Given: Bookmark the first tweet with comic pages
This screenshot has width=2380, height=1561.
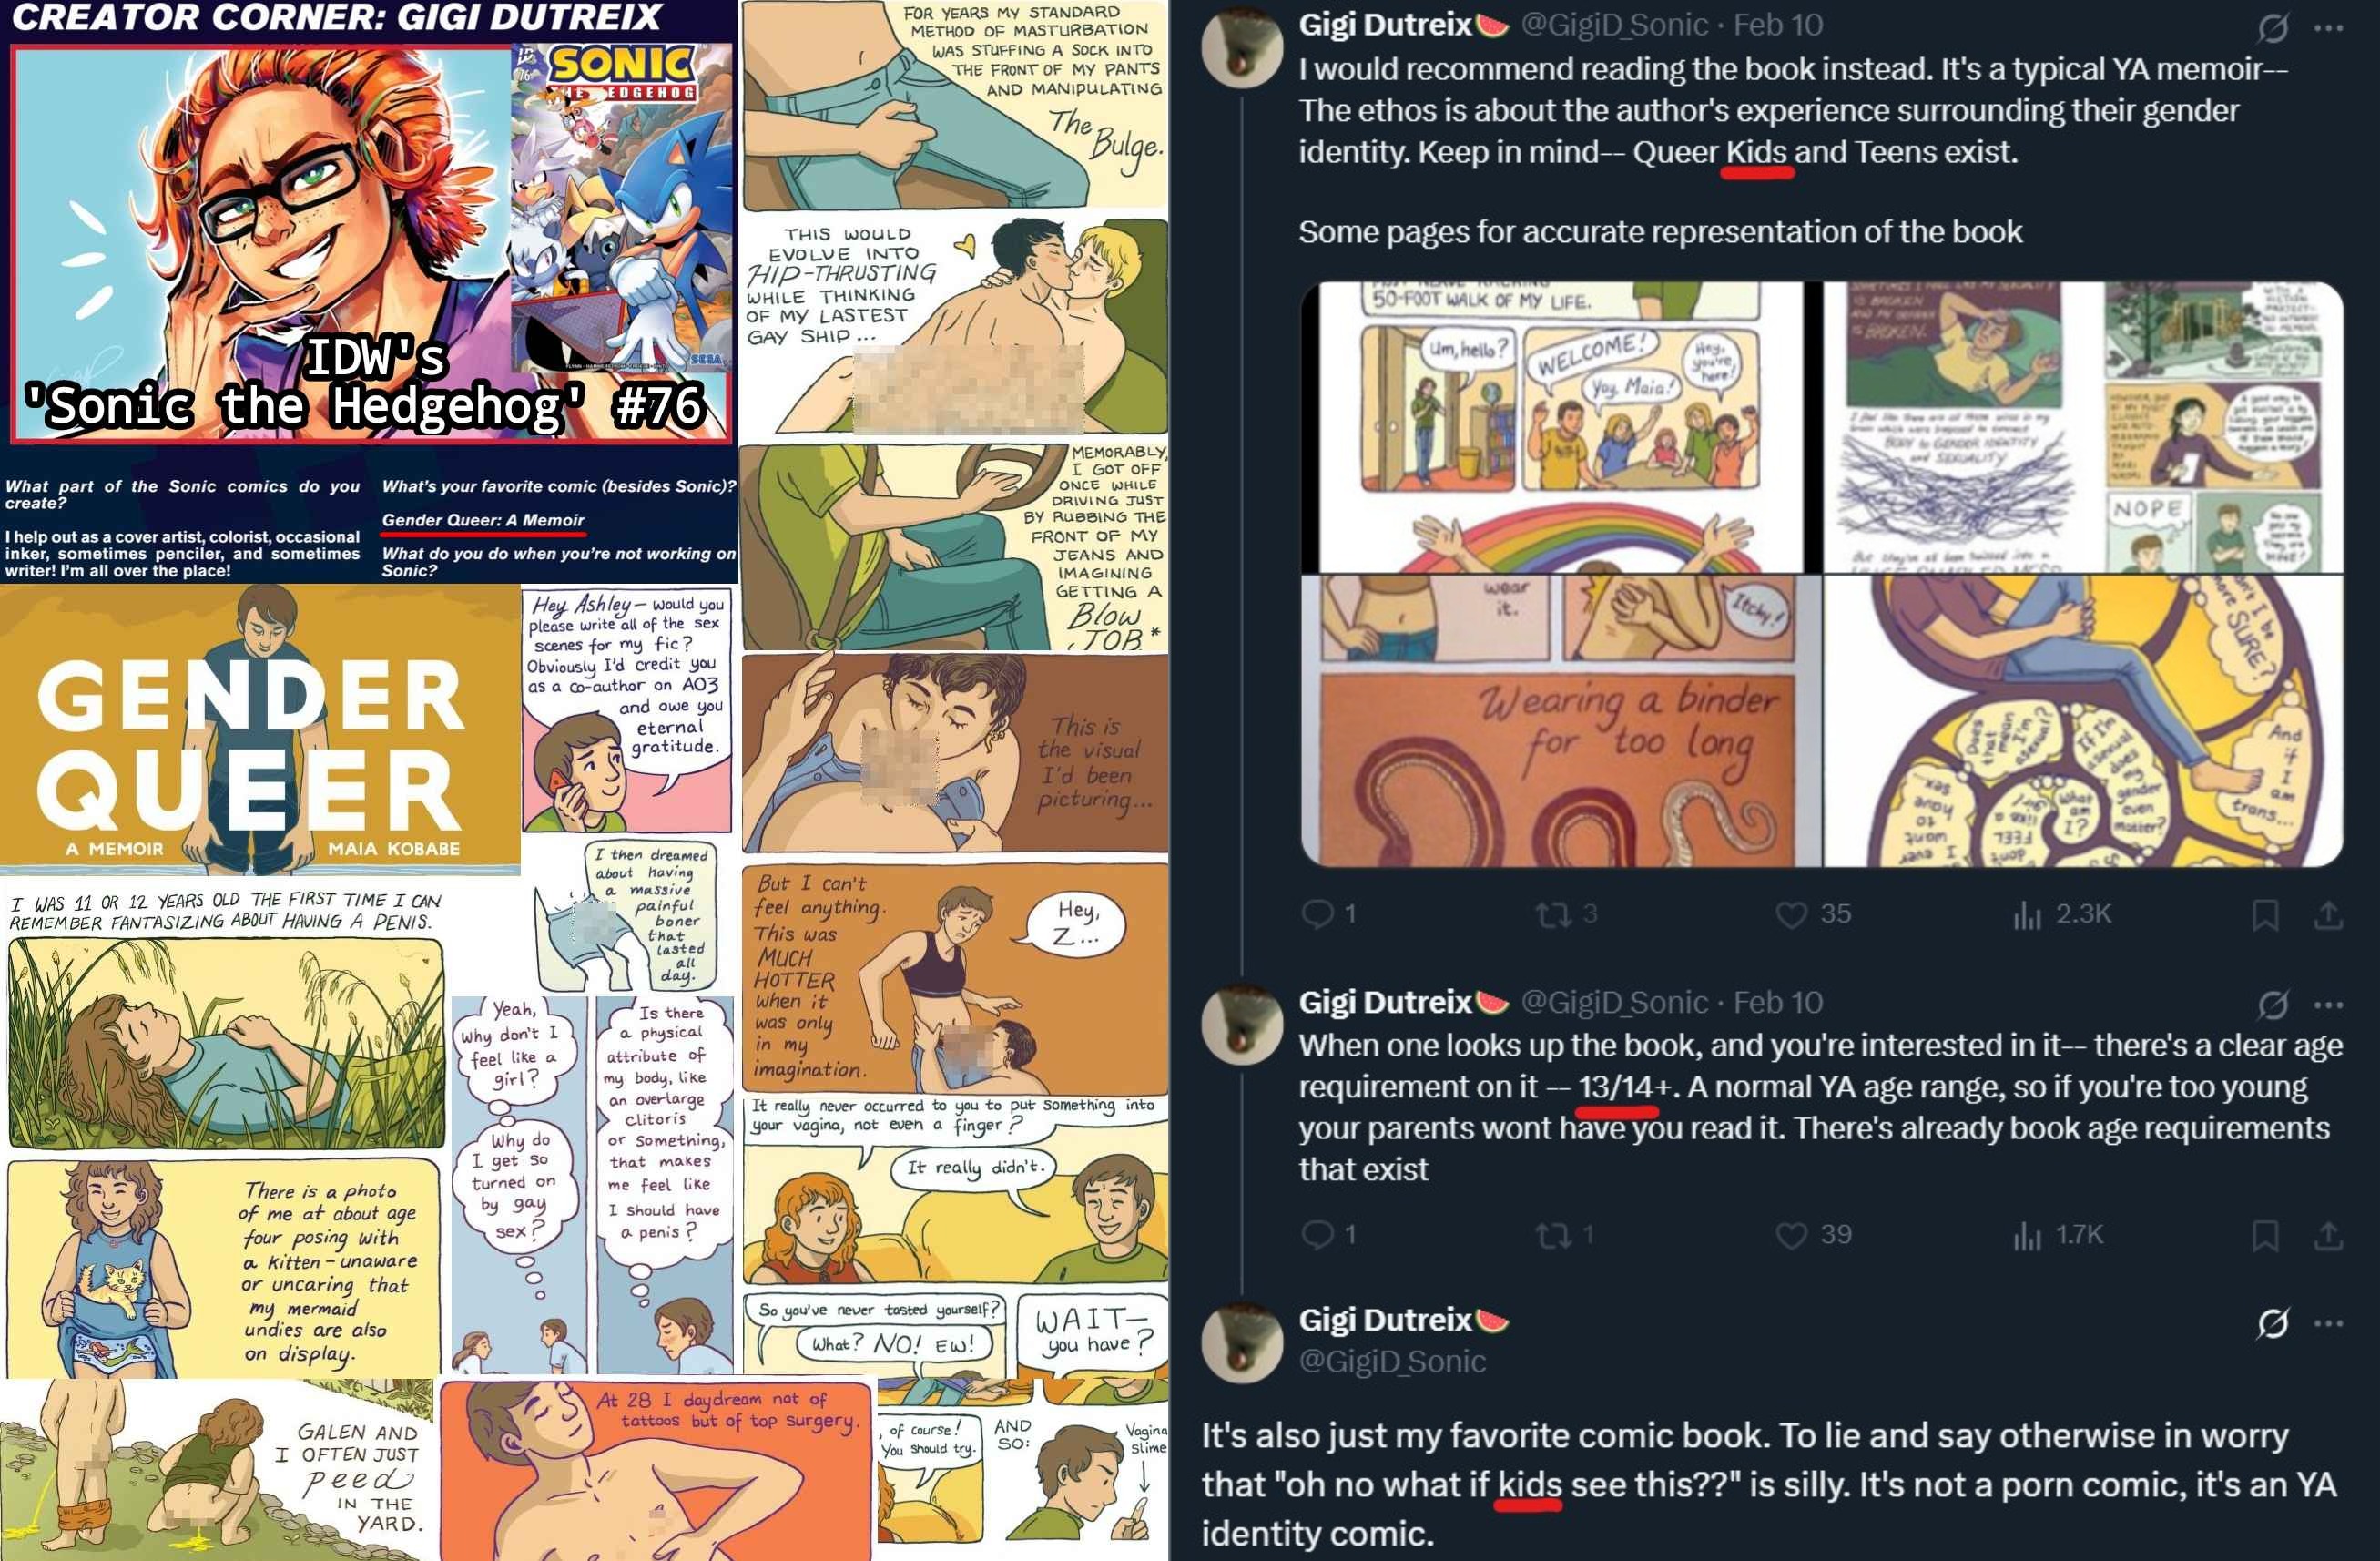Looking at the screenshot, I should pos(2265,914).
